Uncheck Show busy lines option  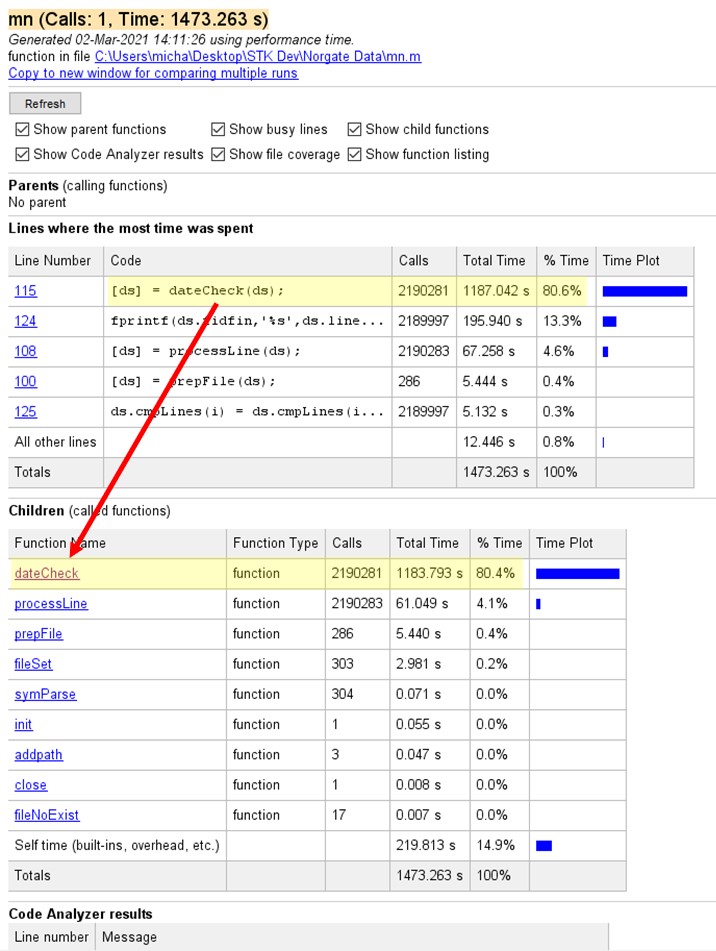point(218,130)
